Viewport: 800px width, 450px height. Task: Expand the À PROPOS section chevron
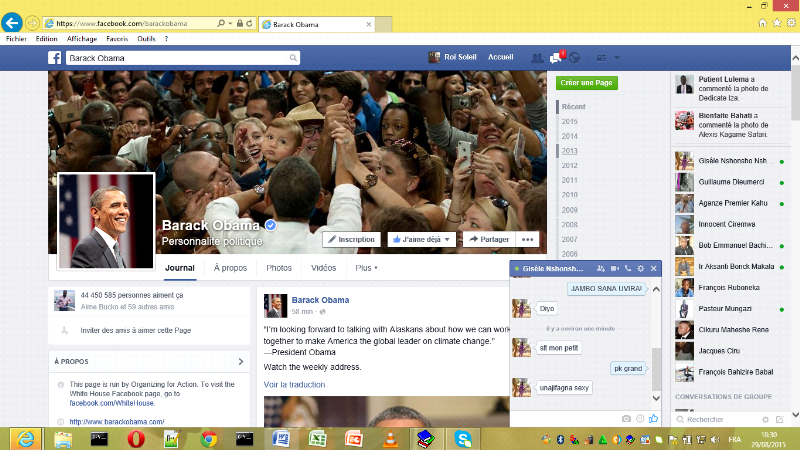[241, 361]
